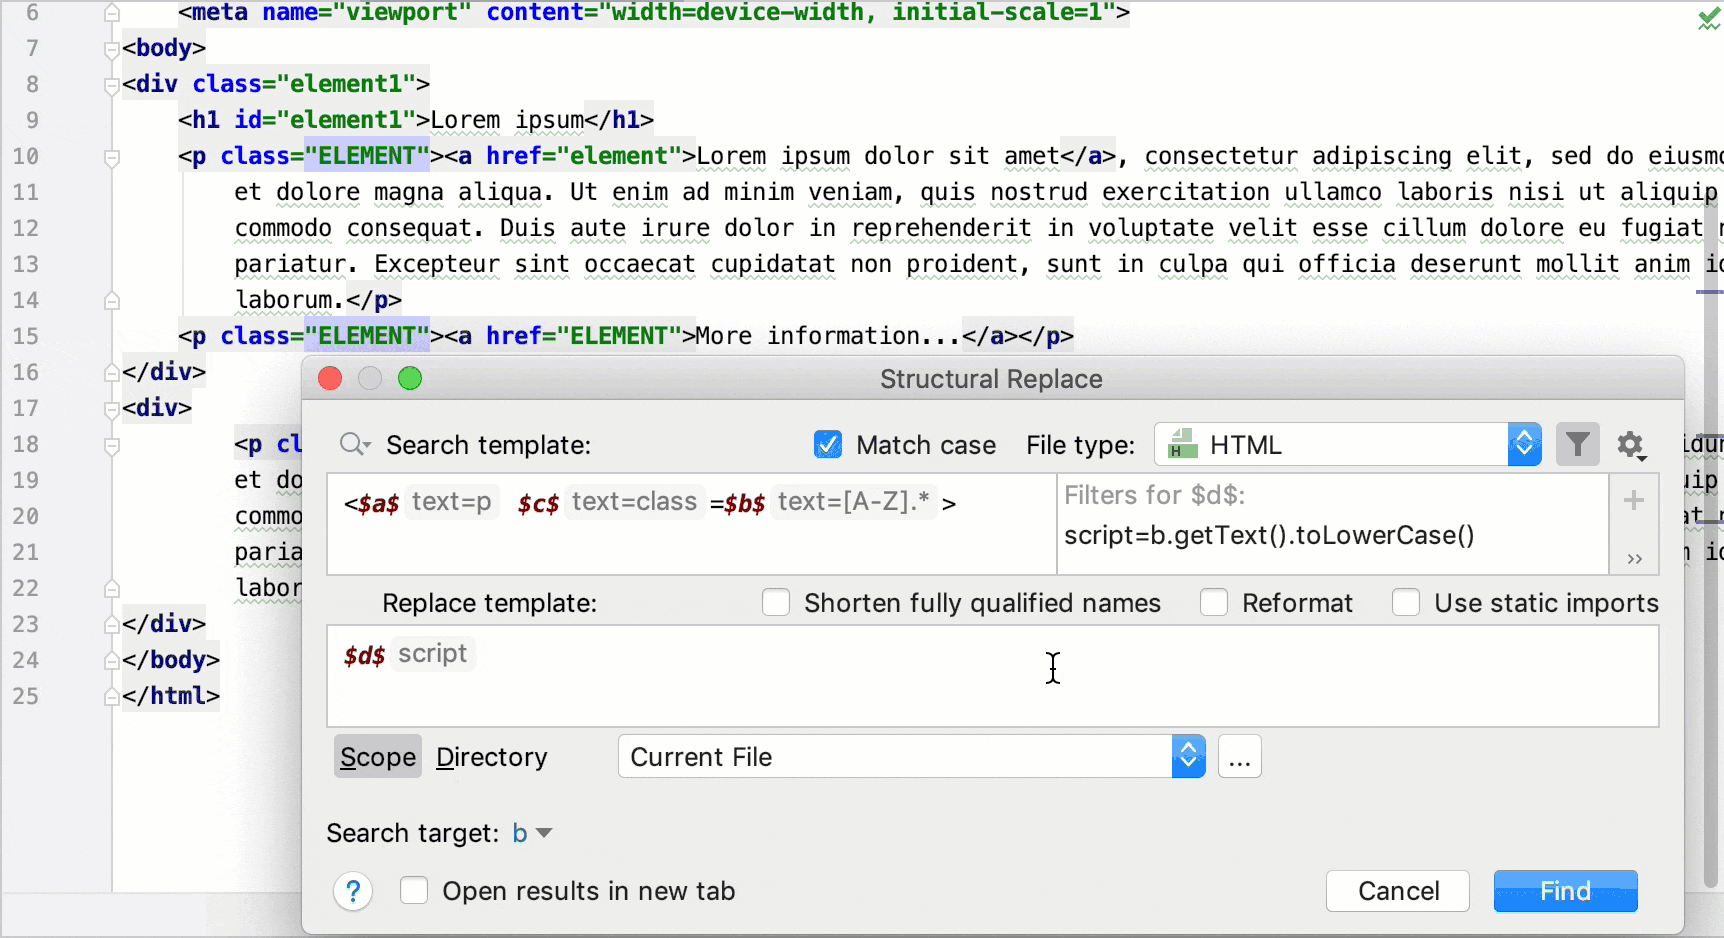The height and width of the screenshot is (938, 1724).
Task: Click the highlighted ELEMENT on line 10
Action: point(367,156)
